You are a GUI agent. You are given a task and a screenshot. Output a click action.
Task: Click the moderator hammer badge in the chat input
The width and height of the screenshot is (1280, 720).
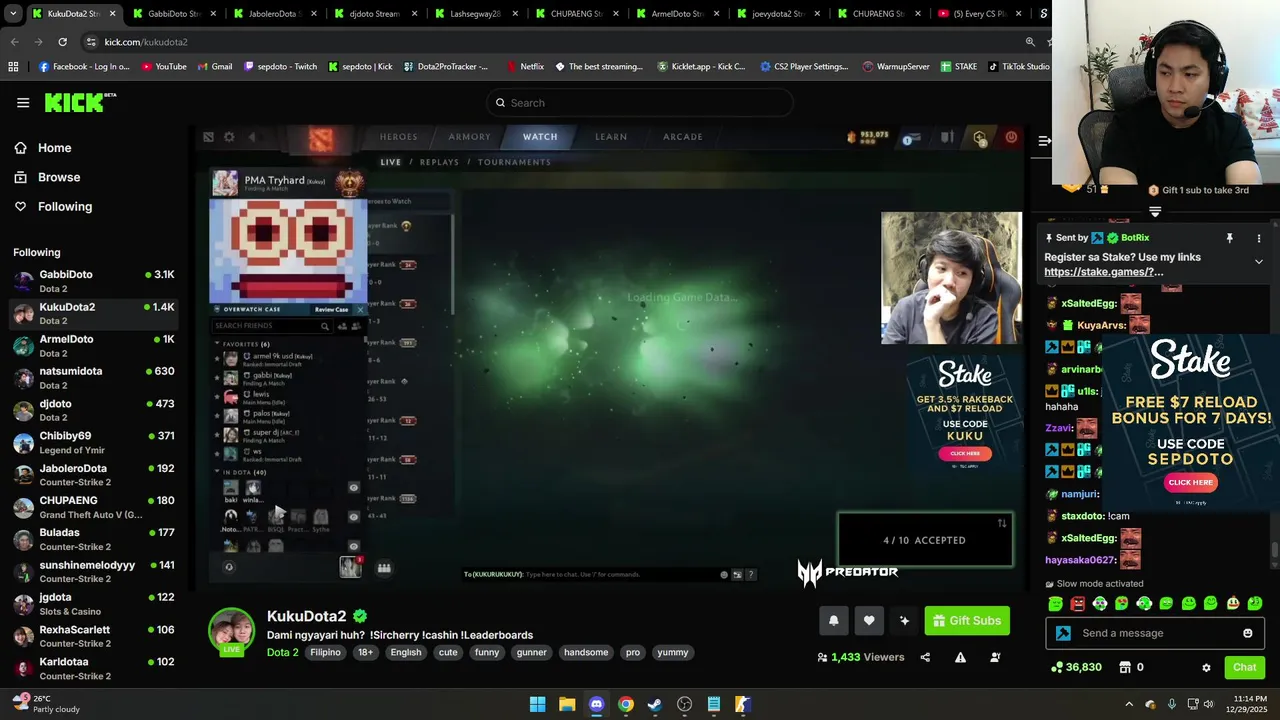pyautogui.click(x=1063, y=633)
